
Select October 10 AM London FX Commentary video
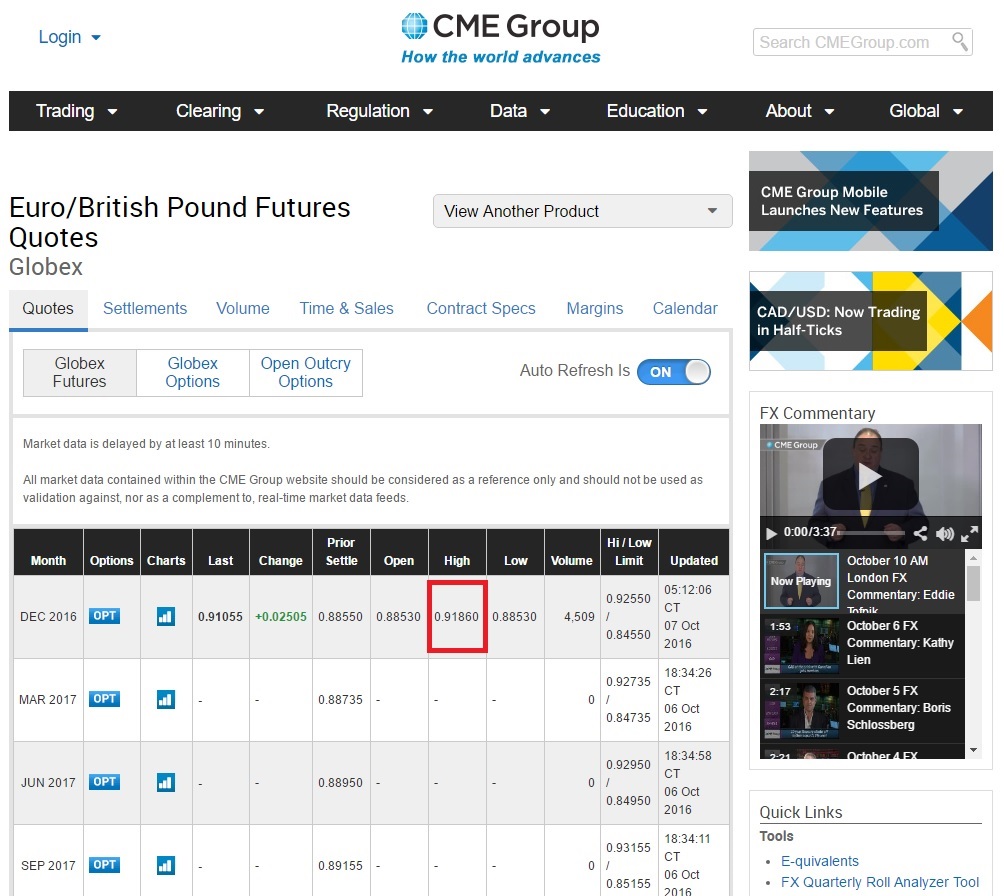coord(862,582)
